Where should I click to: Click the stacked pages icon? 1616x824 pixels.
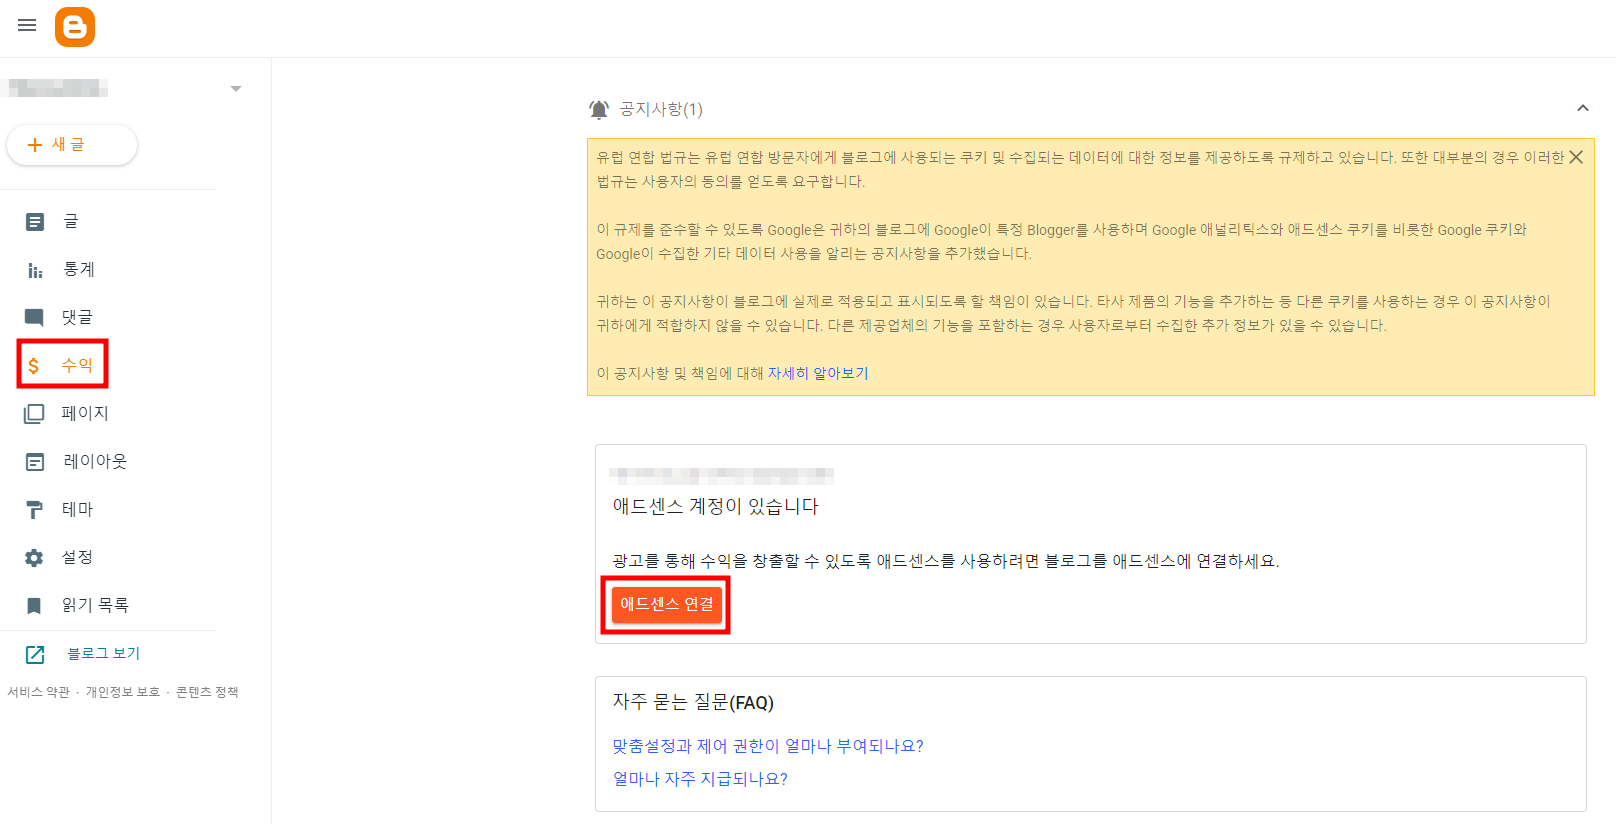pos(34,414)
